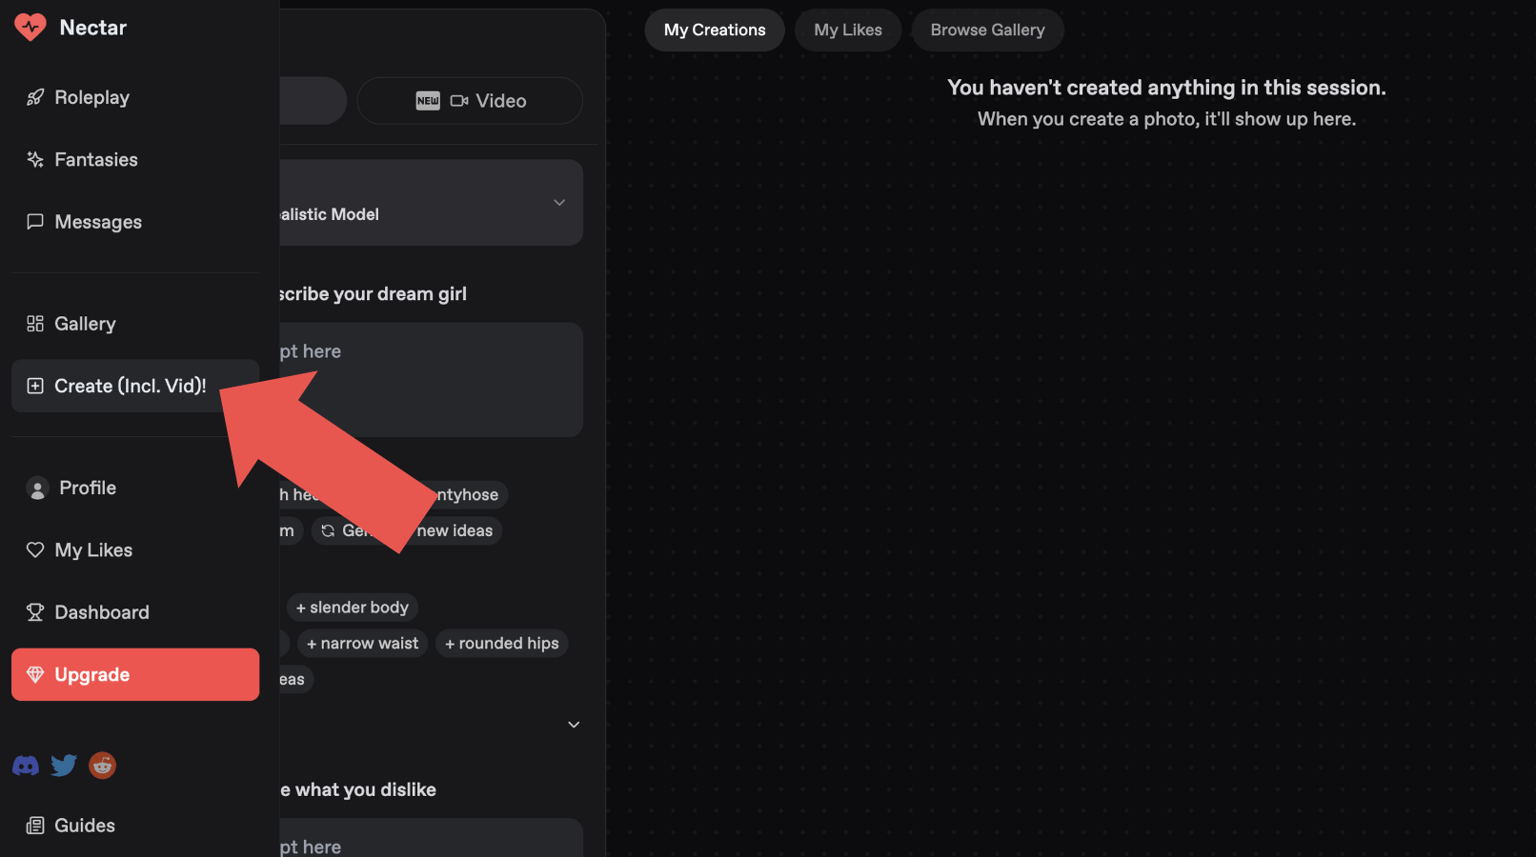
Task: Open Roleplay rocket icon
Action: click(x=35, y=97)
